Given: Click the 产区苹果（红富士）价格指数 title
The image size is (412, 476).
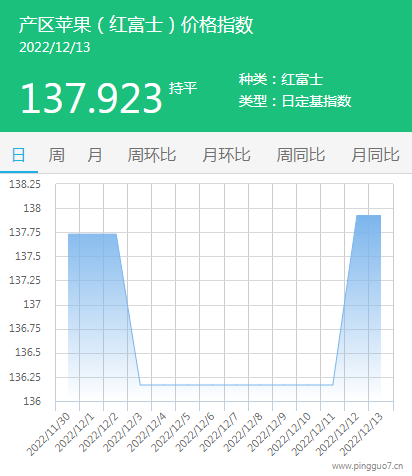Looking at the screenshot, I should (x=136, y=25).
